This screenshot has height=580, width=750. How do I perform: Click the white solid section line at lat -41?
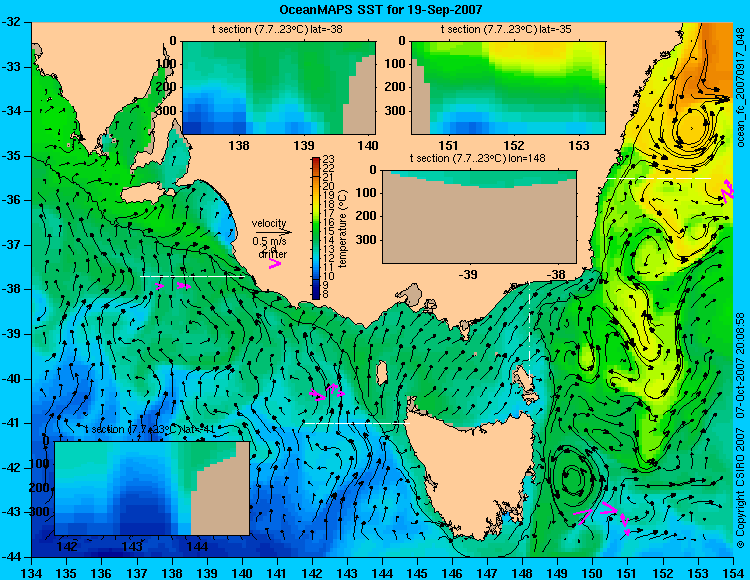click(x=357, y=423)
